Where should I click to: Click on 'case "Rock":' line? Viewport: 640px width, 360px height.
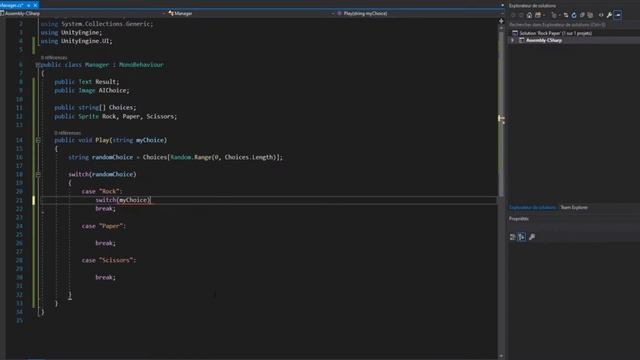tap(102, 191)
